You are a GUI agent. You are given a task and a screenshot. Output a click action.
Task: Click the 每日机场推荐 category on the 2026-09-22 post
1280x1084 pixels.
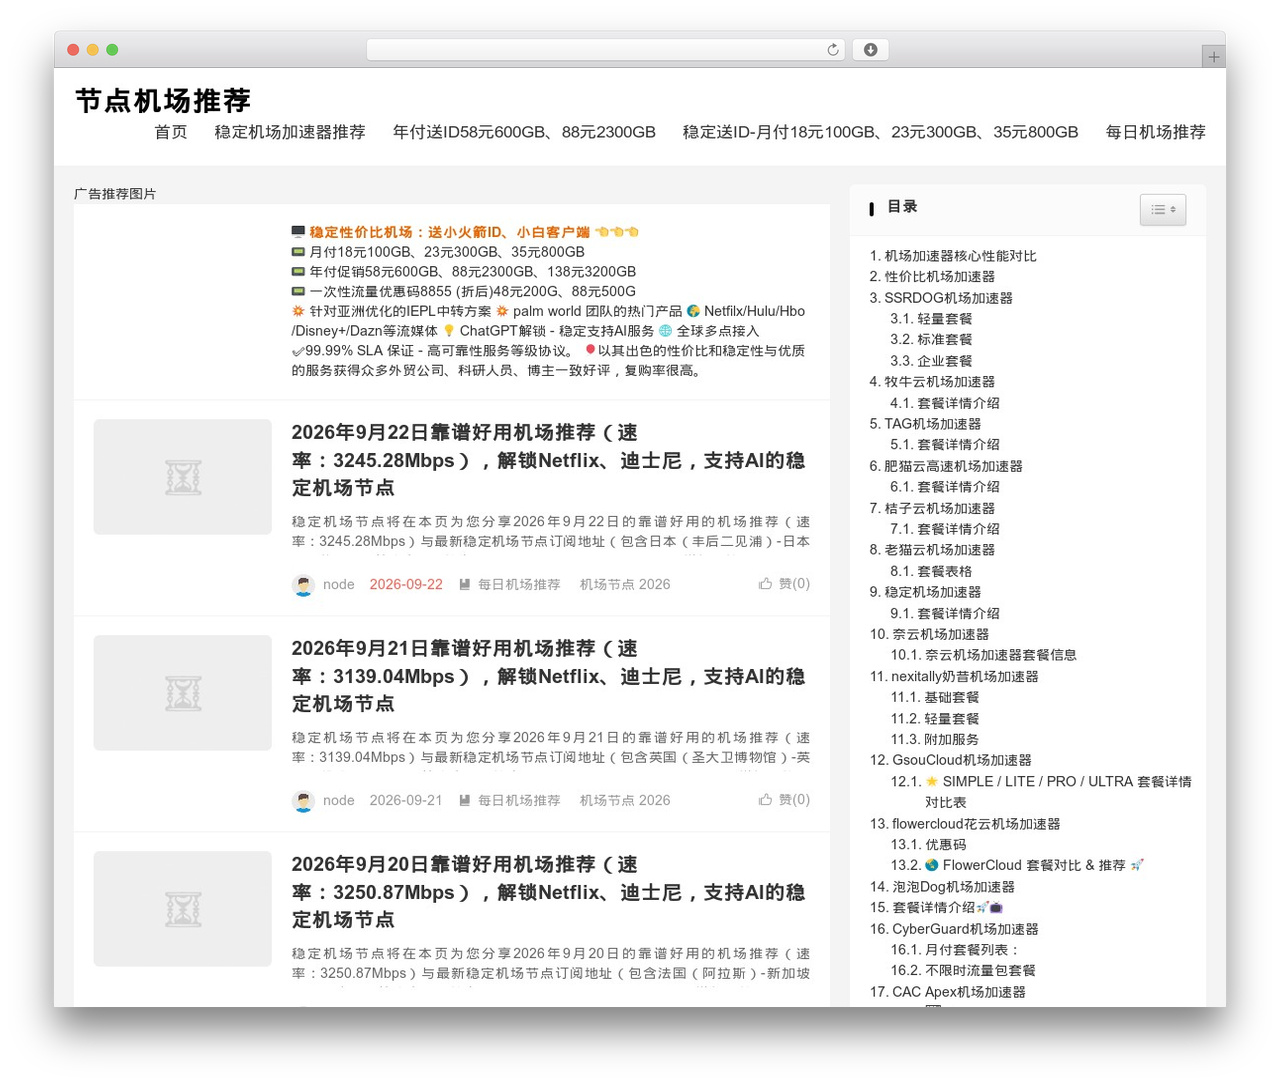pyautogui.click(x=519, y=585)
